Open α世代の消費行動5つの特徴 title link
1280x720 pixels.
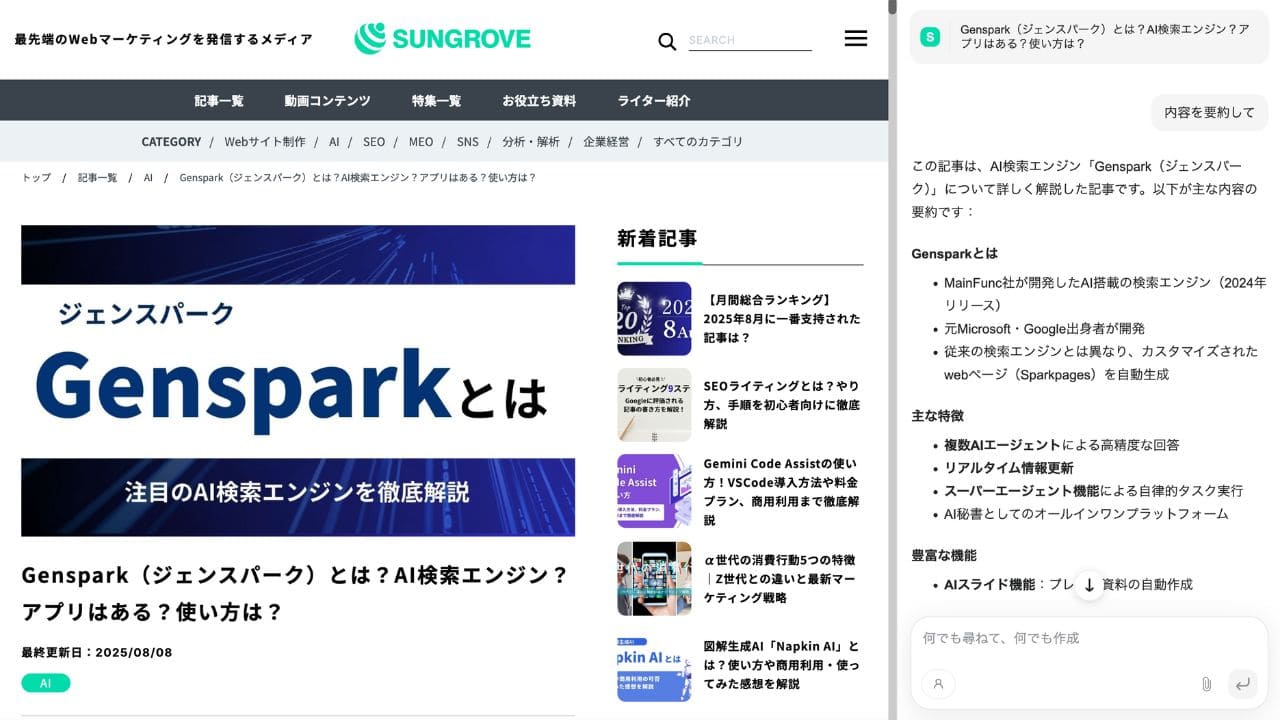[780, 578]
